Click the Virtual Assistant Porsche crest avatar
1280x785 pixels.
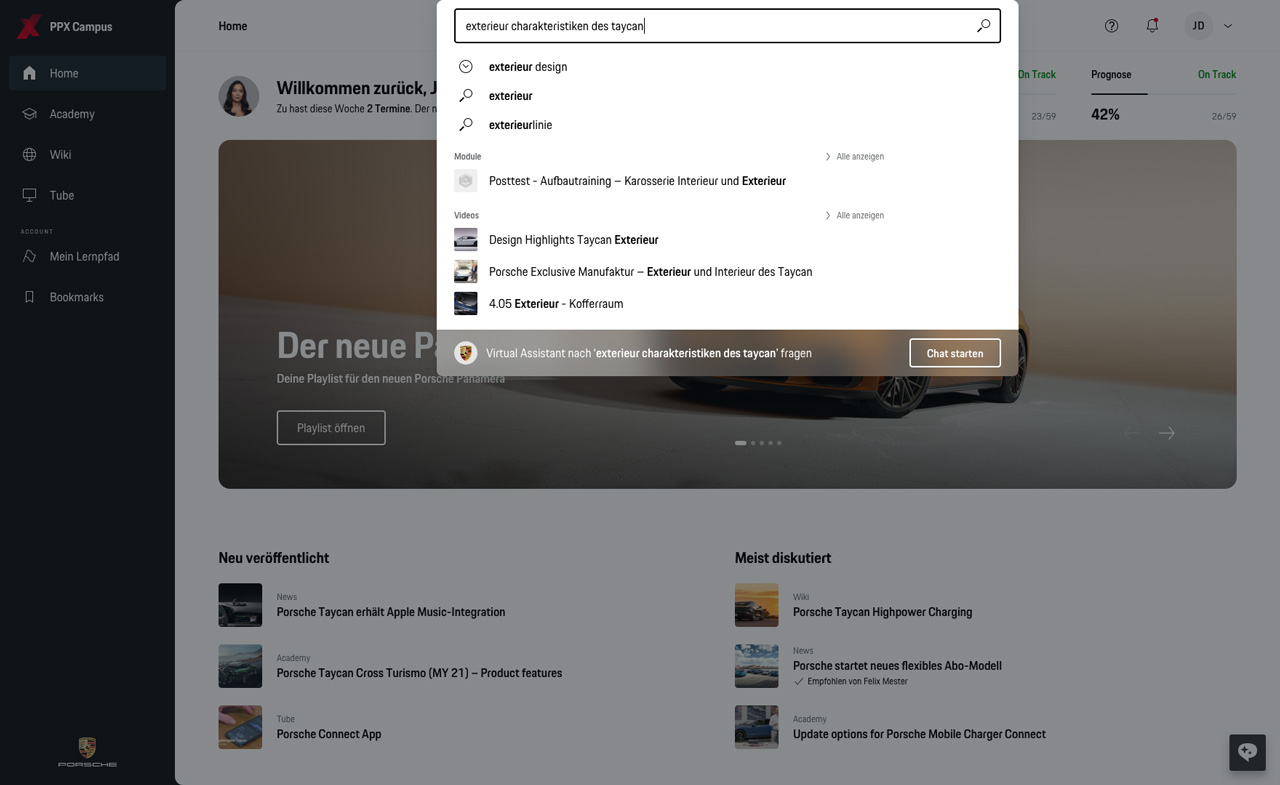tap(465, 353)
